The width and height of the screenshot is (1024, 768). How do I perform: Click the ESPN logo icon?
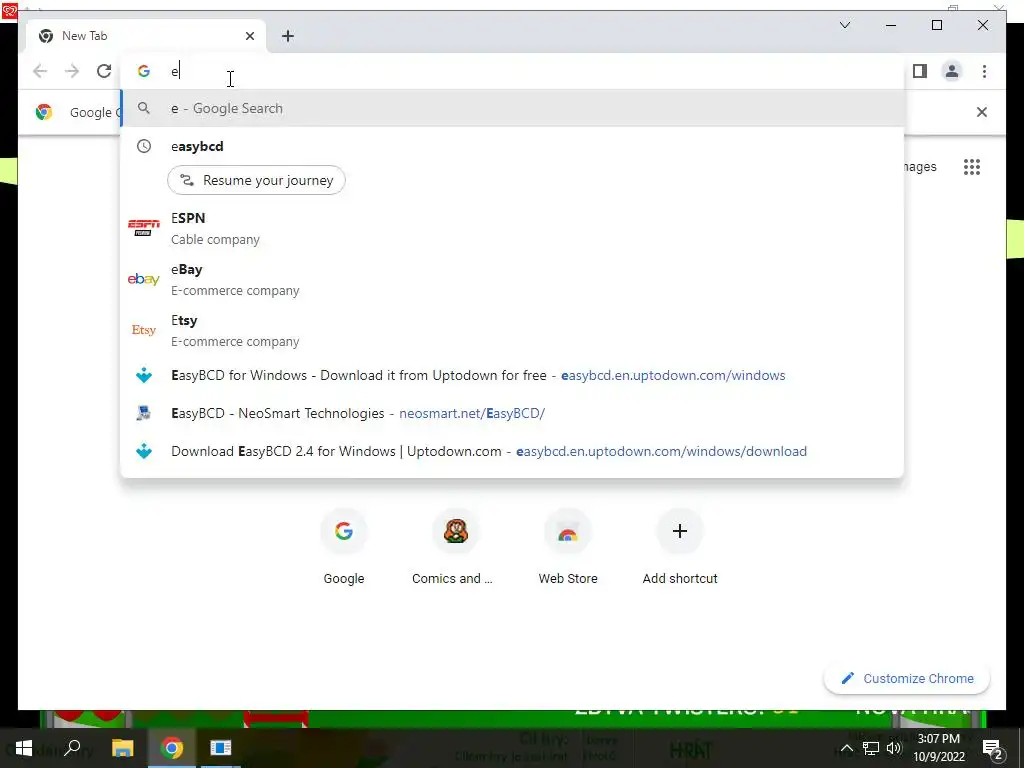coord(144,228)
